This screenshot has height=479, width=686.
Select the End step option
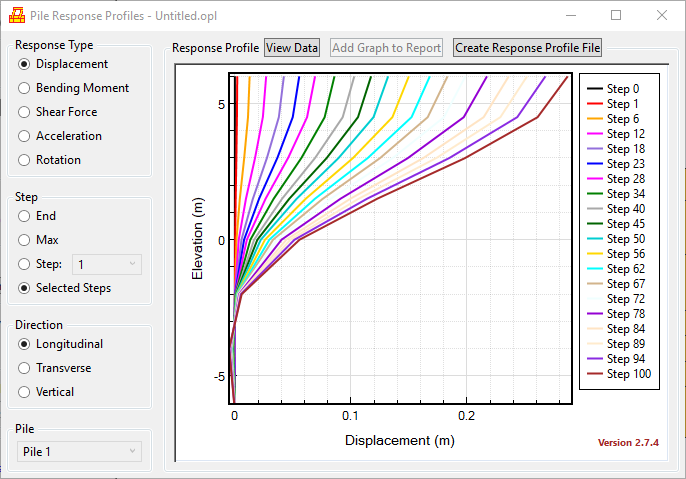point(25,216)
